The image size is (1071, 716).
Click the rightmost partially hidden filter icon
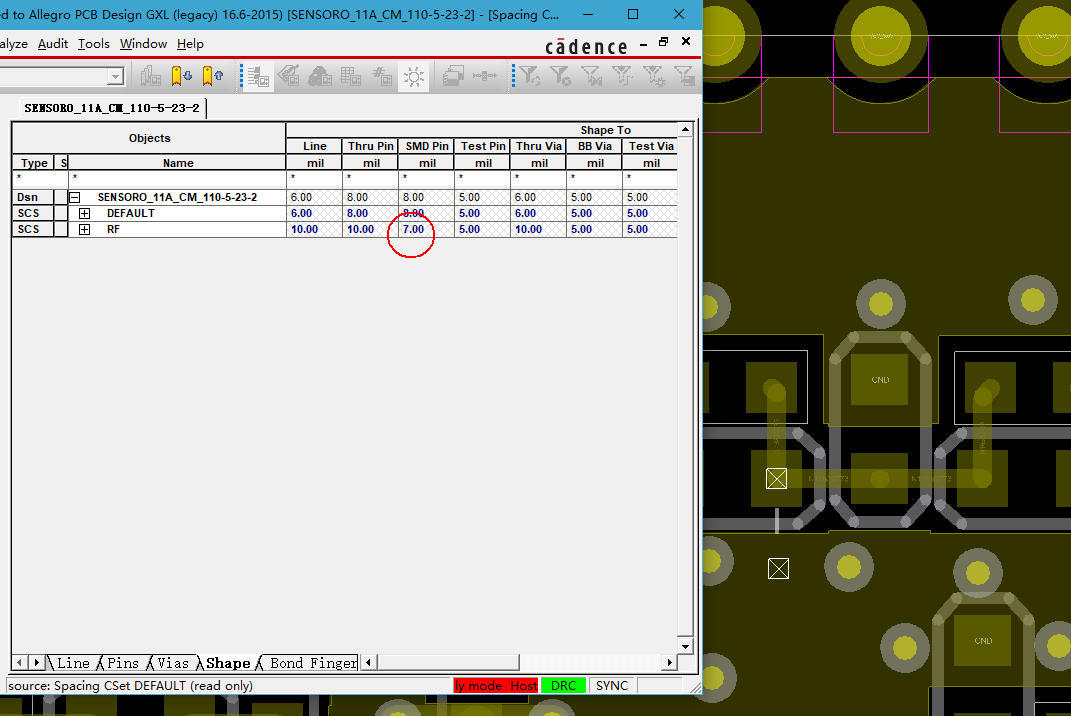(x=684, y=75)
